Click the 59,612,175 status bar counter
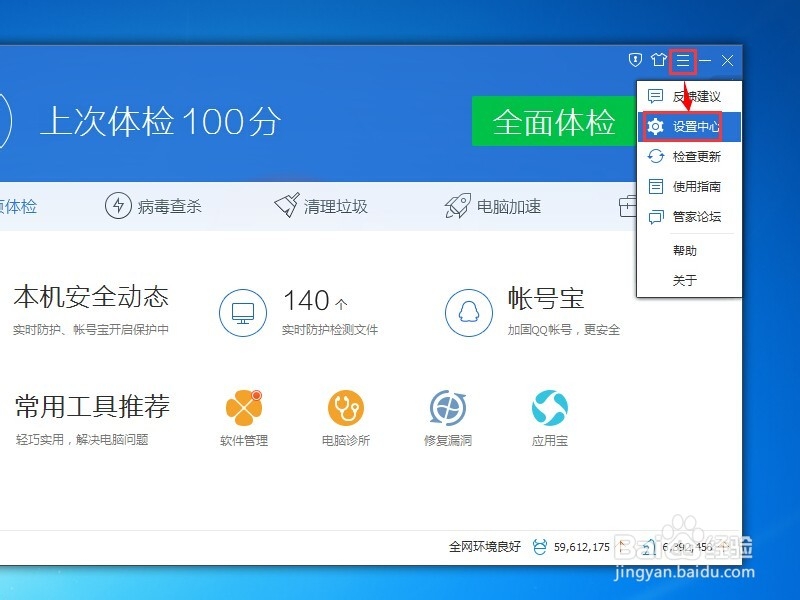Image resolution: width=800 pixels, height=600 pixels. [x=582, y=547]
